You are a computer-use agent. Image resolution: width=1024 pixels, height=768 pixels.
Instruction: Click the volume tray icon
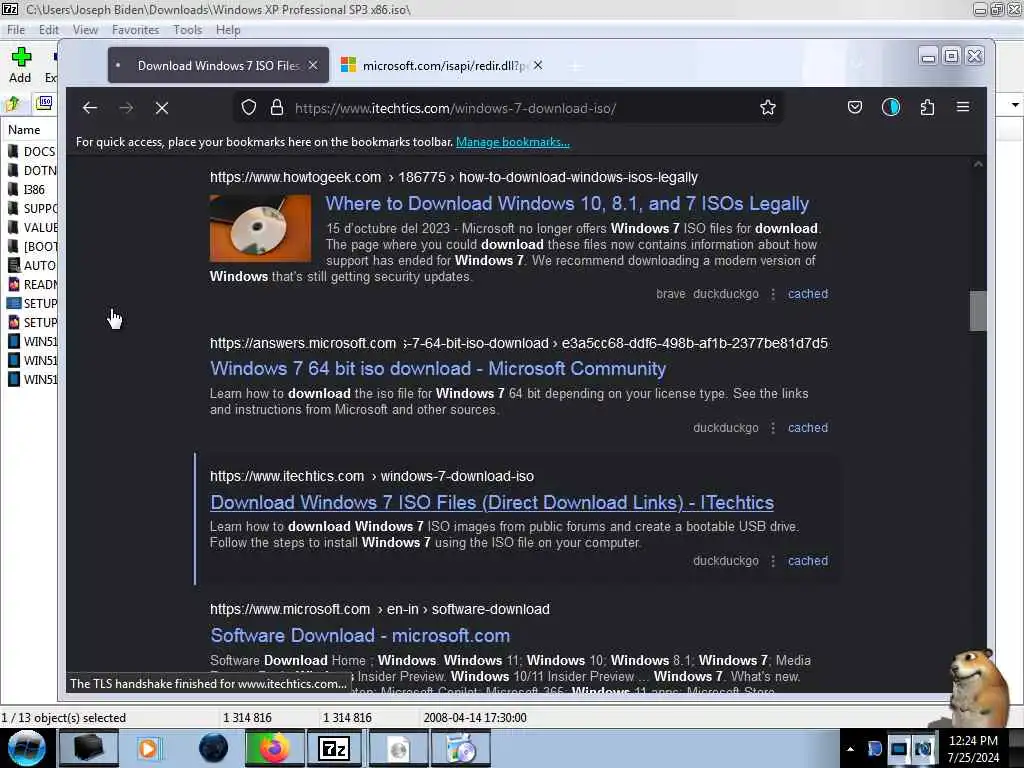922,748
